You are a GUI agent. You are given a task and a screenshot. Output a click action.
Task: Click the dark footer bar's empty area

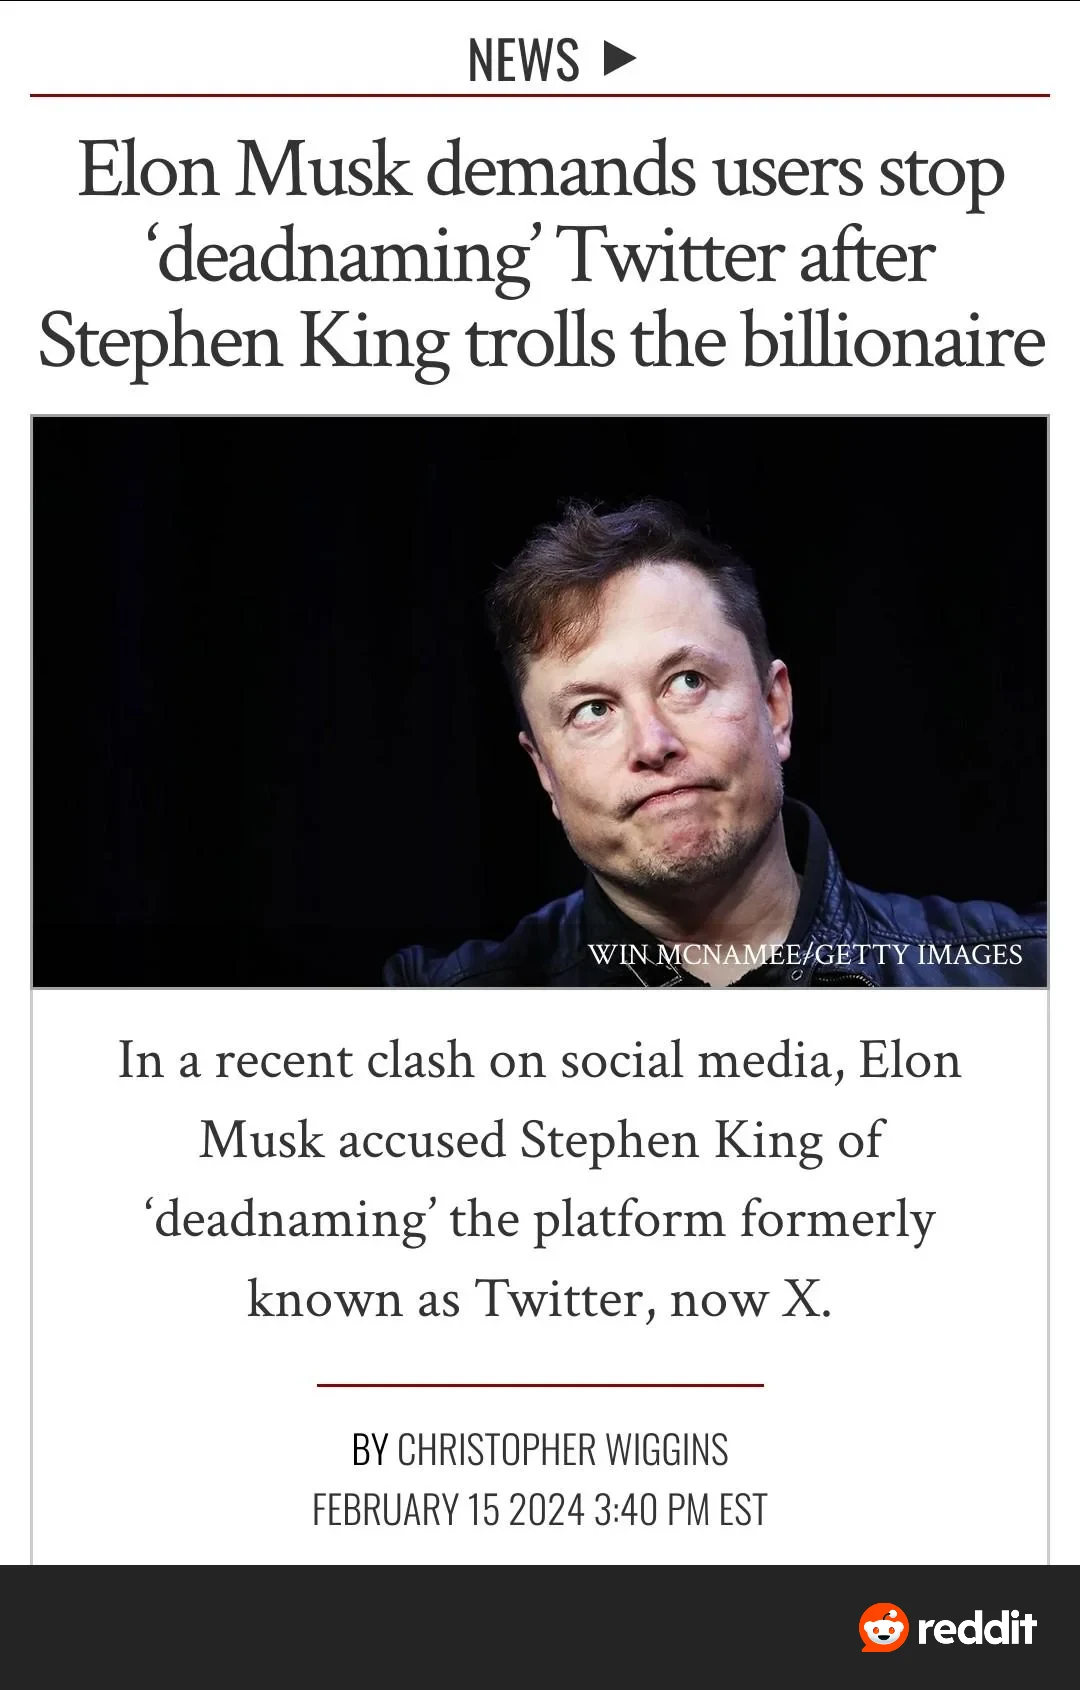pos(400,1628)
